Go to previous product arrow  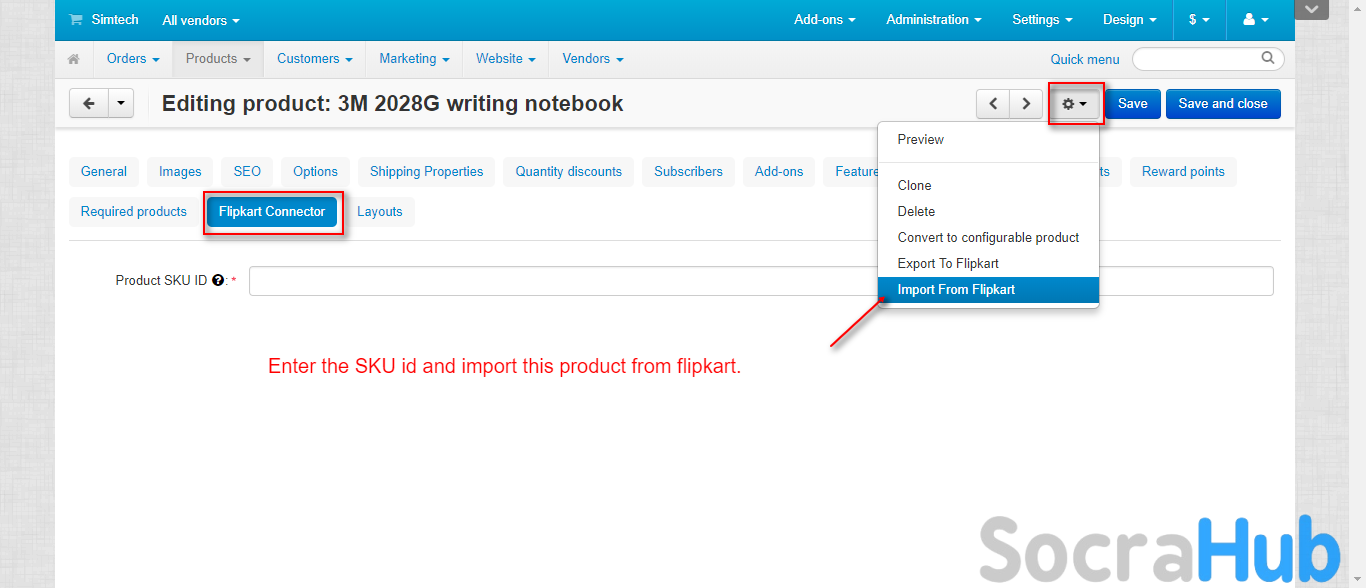coord(992,104)
